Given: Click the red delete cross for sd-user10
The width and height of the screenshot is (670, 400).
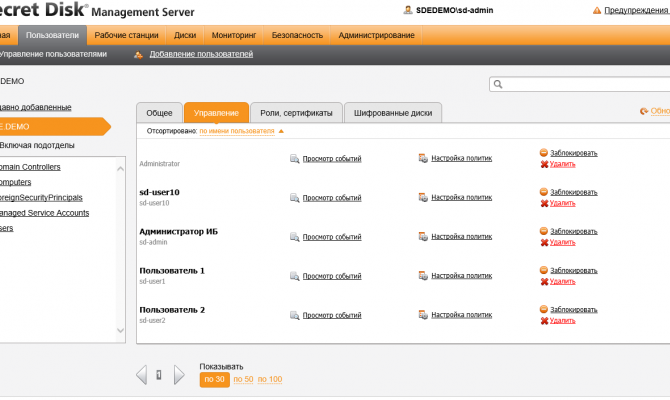Looking at the screenshot, I should [x=544, y=203].
